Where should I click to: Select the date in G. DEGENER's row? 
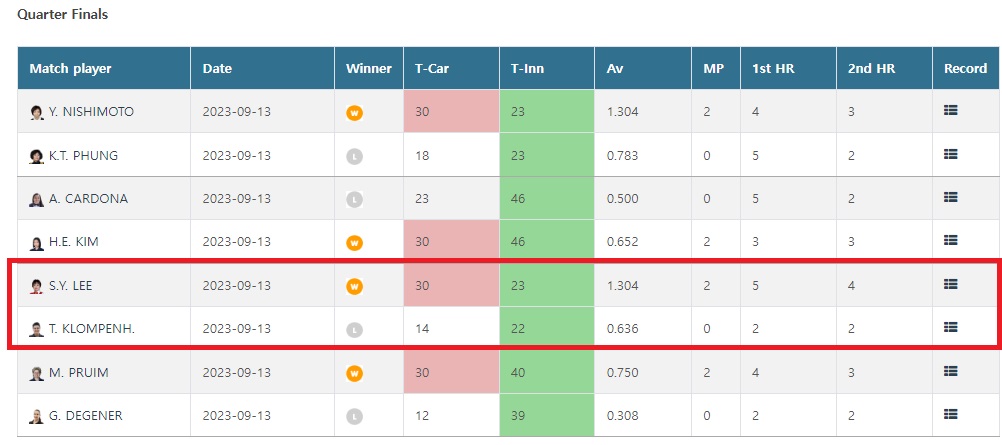236,416
